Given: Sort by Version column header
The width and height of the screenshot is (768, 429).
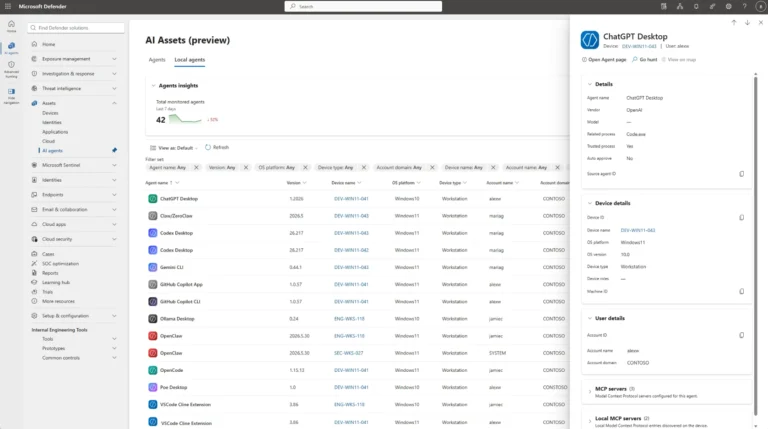Looking at the screenshot, I should (296, 183).
